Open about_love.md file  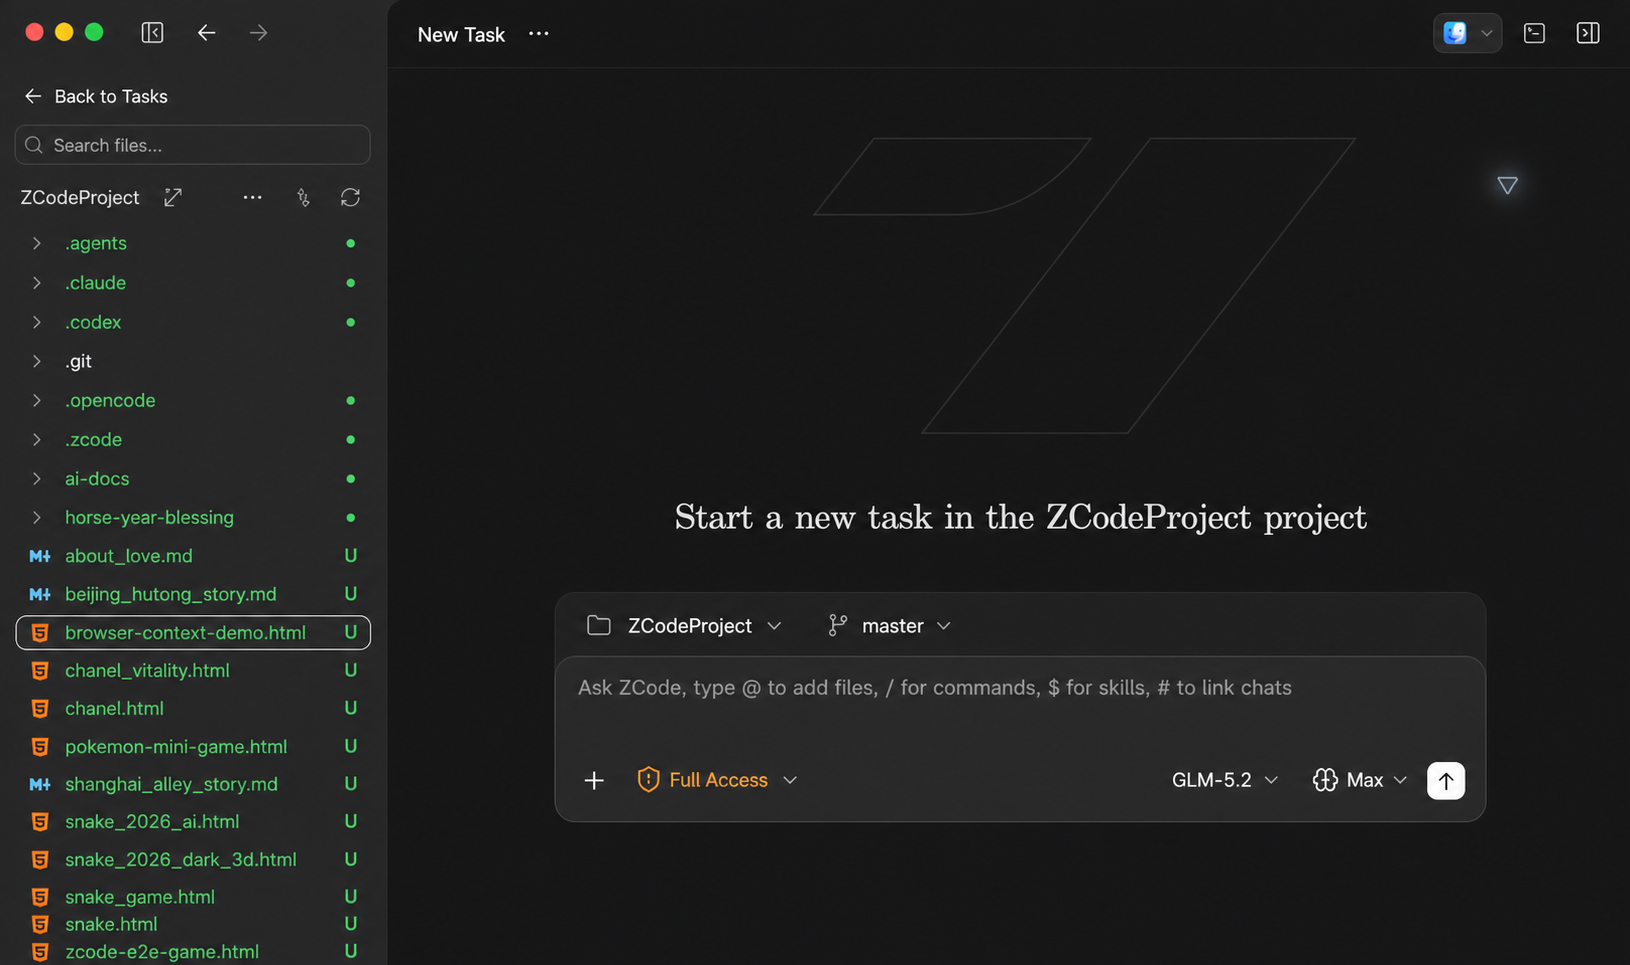pos(192,556)
